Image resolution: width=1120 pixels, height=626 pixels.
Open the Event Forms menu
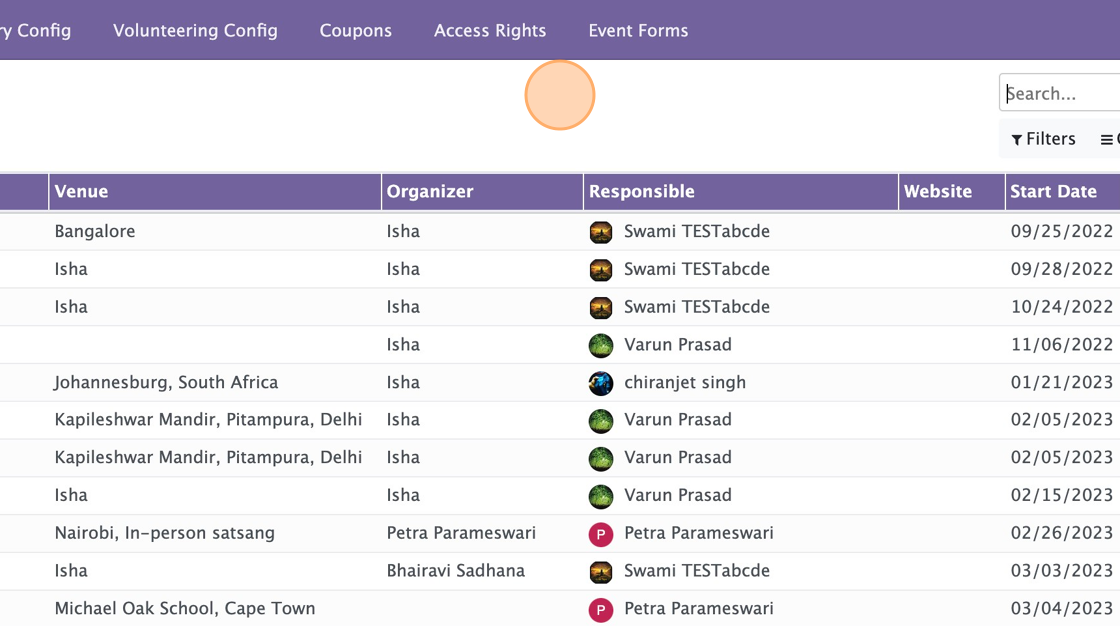[639, 31]
